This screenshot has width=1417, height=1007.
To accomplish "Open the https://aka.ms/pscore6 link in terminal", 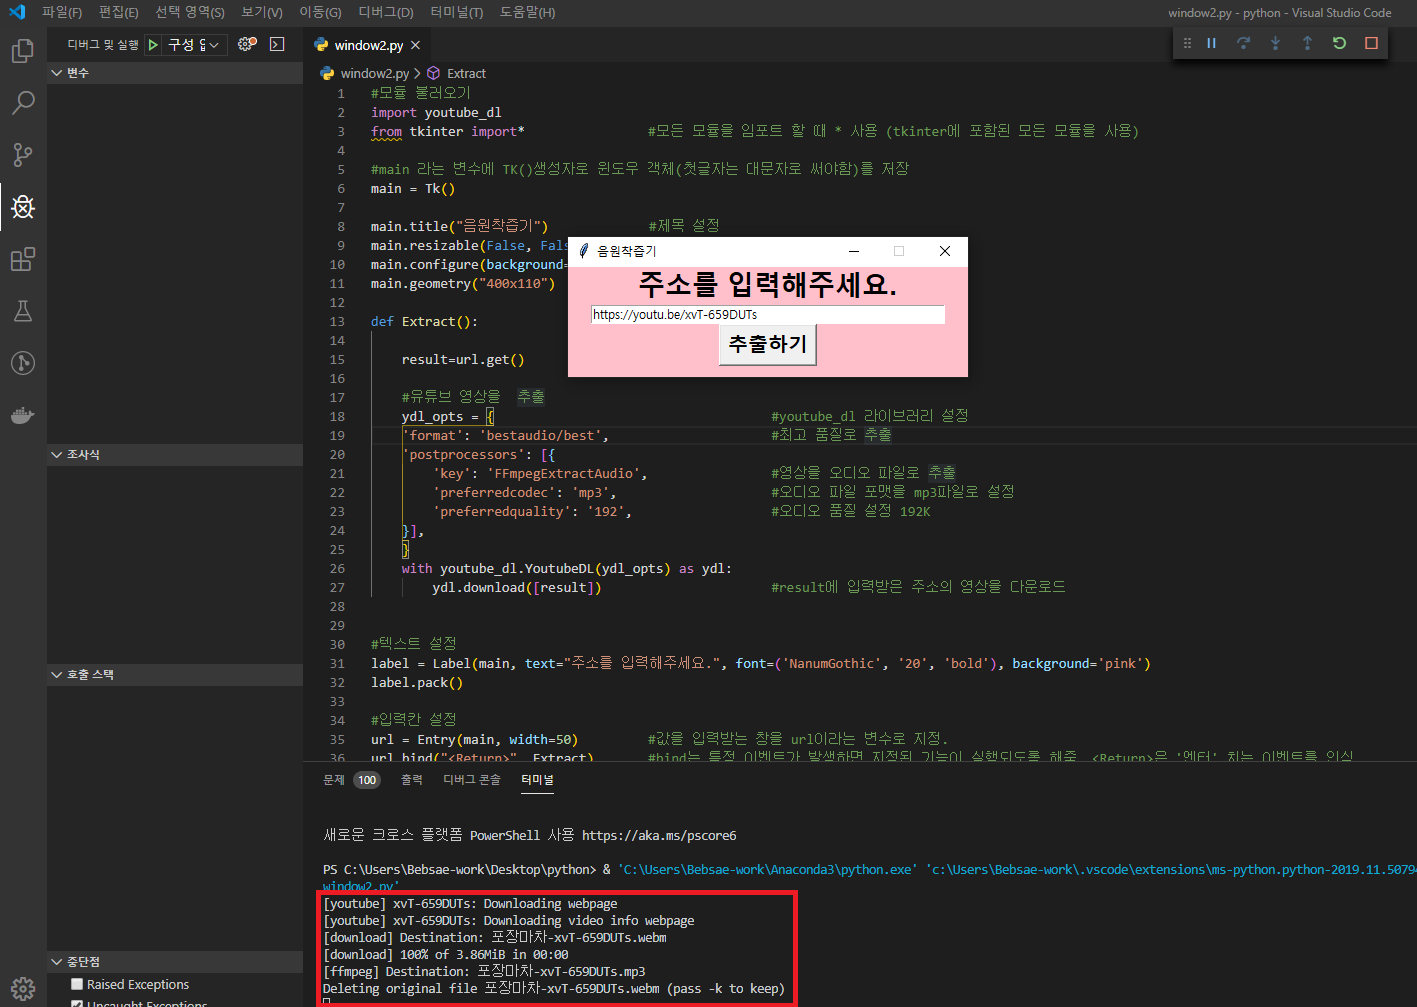I will pyautogui.click(x=659, y=835).
